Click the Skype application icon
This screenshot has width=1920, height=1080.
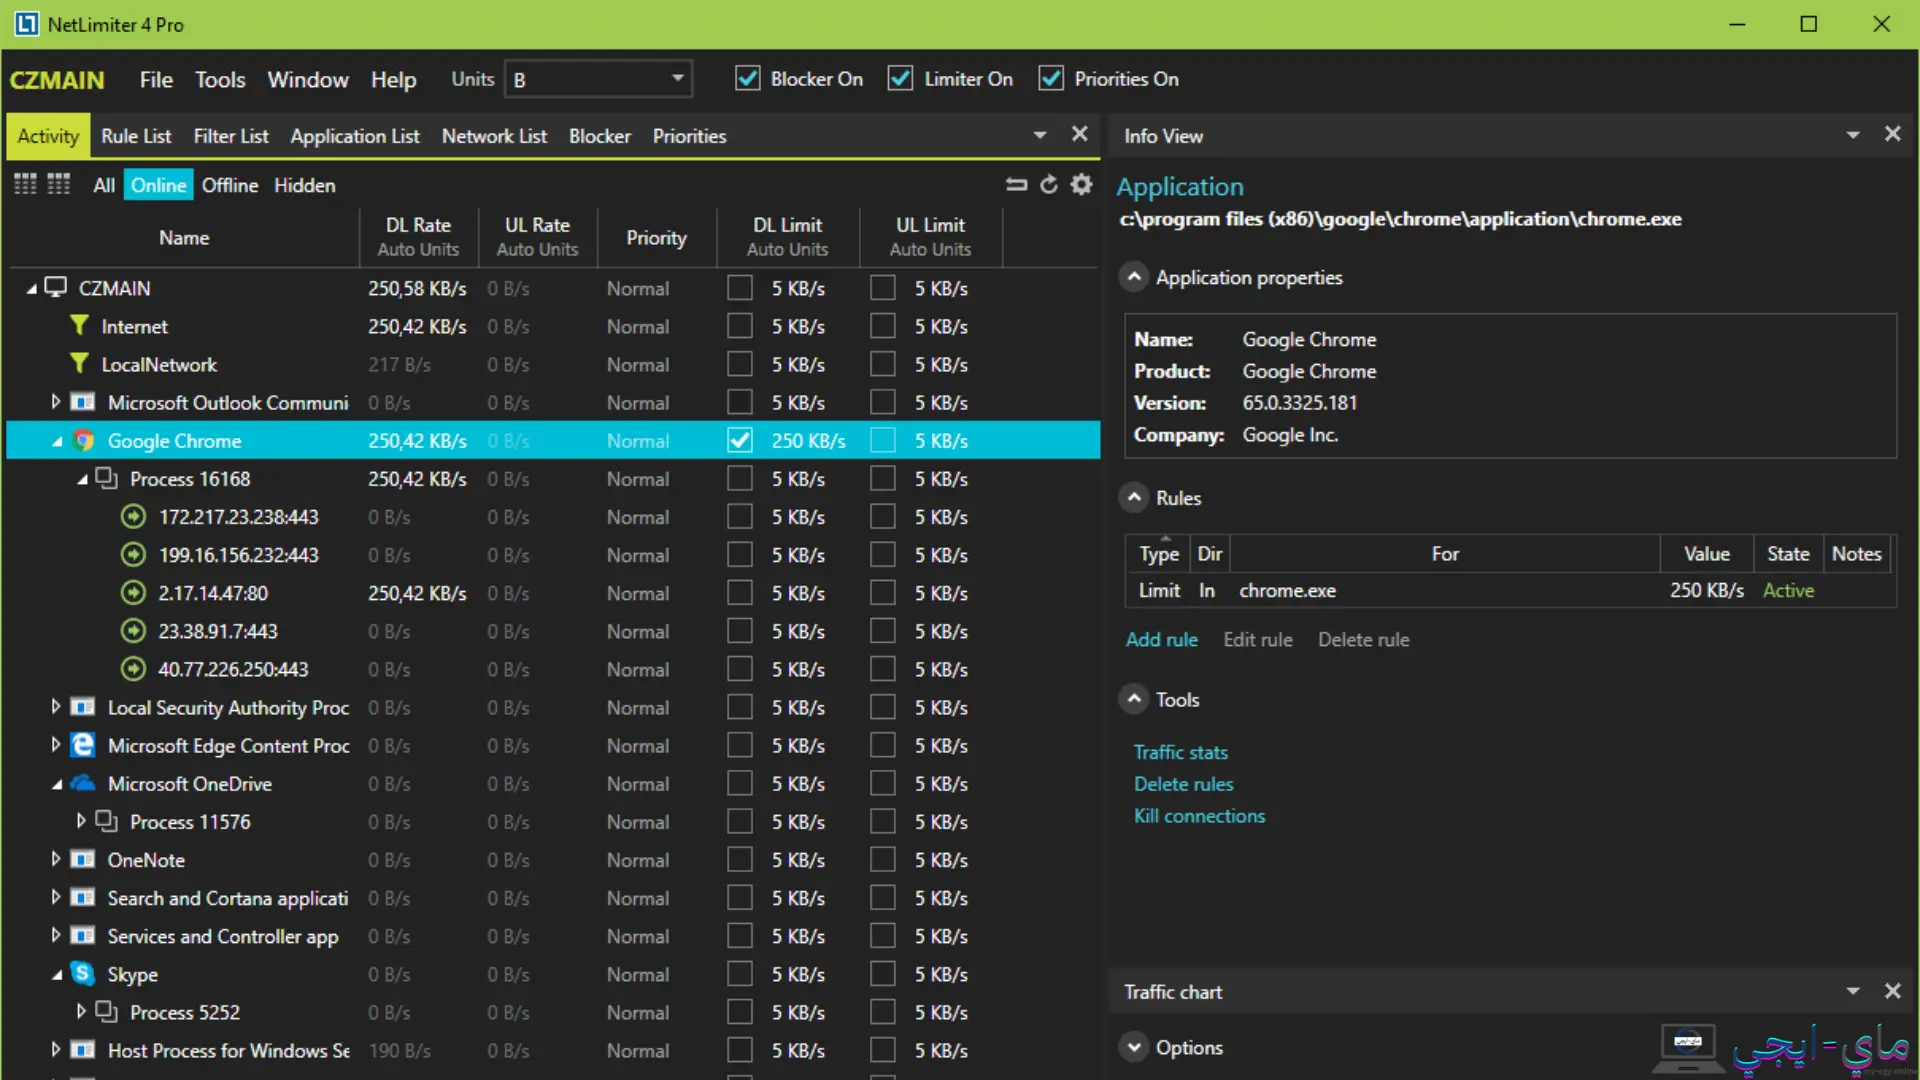[x=83, y=974]
